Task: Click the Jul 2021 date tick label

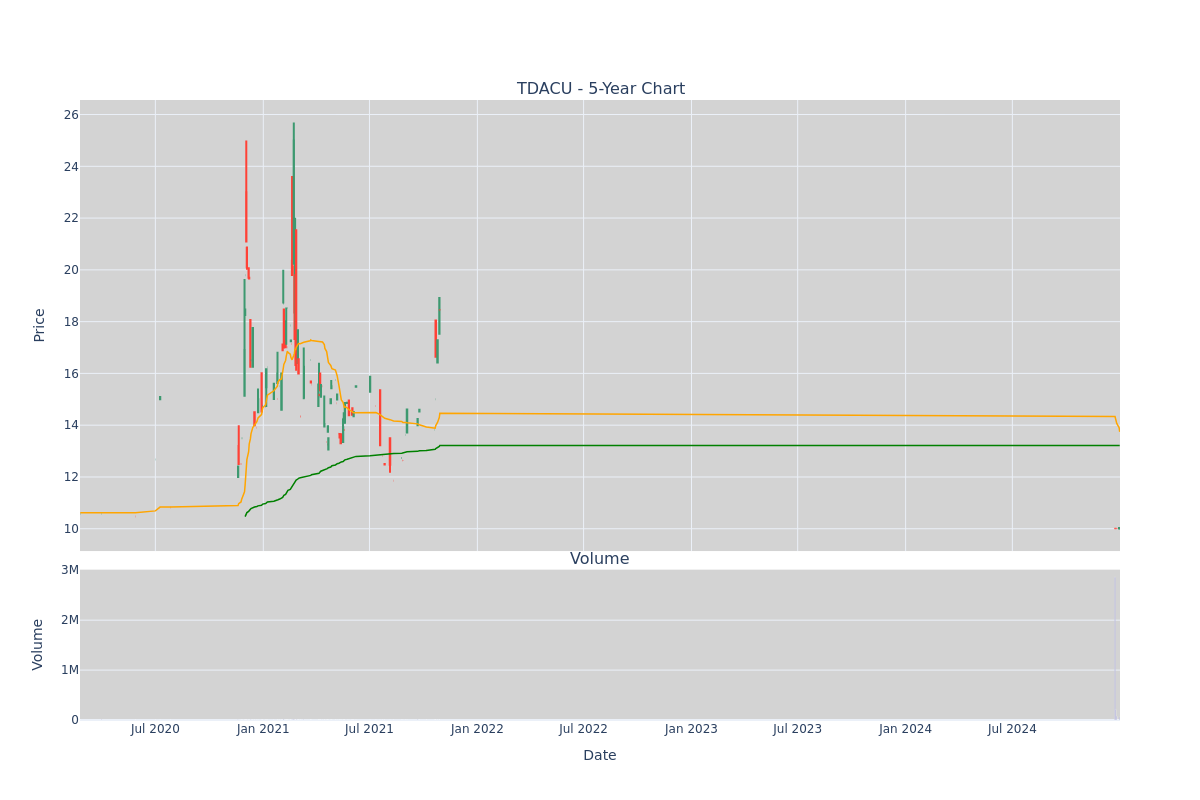Action: [369, 729]
